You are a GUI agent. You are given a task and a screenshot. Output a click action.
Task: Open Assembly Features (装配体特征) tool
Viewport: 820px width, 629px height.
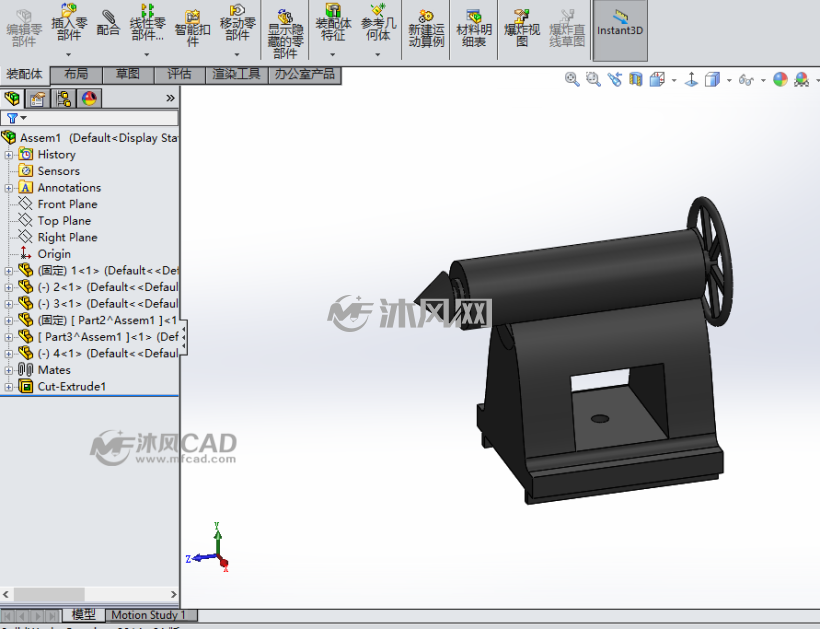(333, 22)
